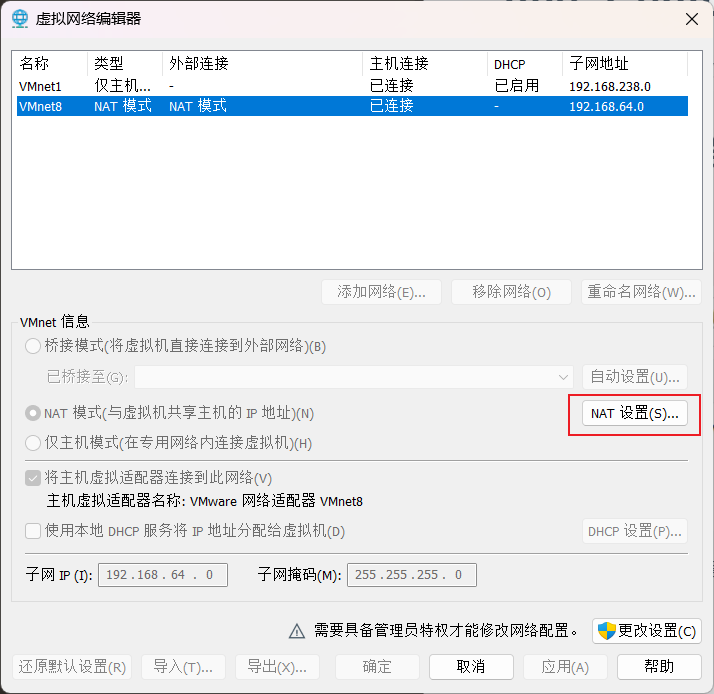The width and height of the screenshot is (714, 694).
Task: Click the adapter name text VMware 网络适配器 VMnet8
Action: [x=276, y=501]
